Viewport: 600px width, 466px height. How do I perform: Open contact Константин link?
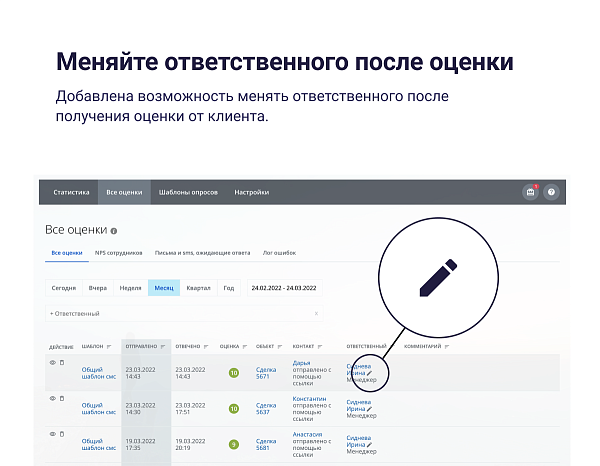[310, 399]
